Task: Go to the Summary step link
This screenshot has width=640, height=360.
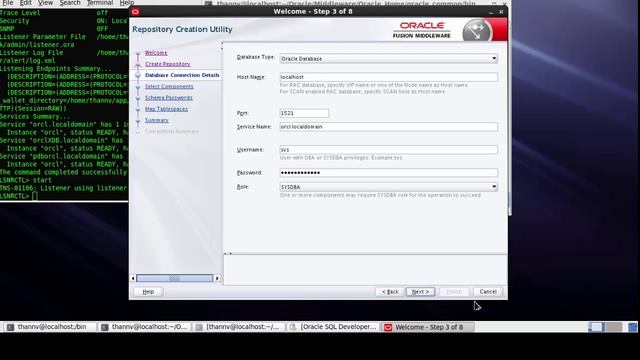Action: 157,120
